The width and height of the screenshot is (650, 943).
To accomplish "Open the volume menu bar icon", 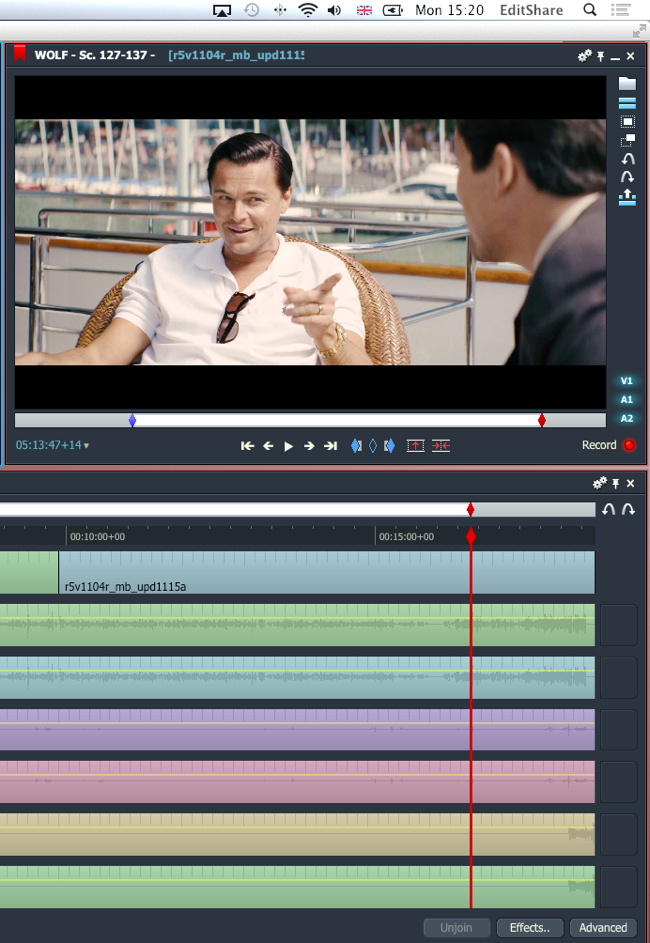I will click(334, 10).
